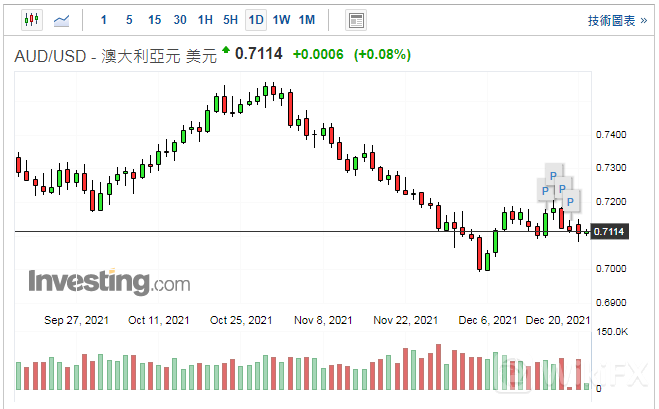Click the topmost P pattern marker

click(x=552, y=172)
